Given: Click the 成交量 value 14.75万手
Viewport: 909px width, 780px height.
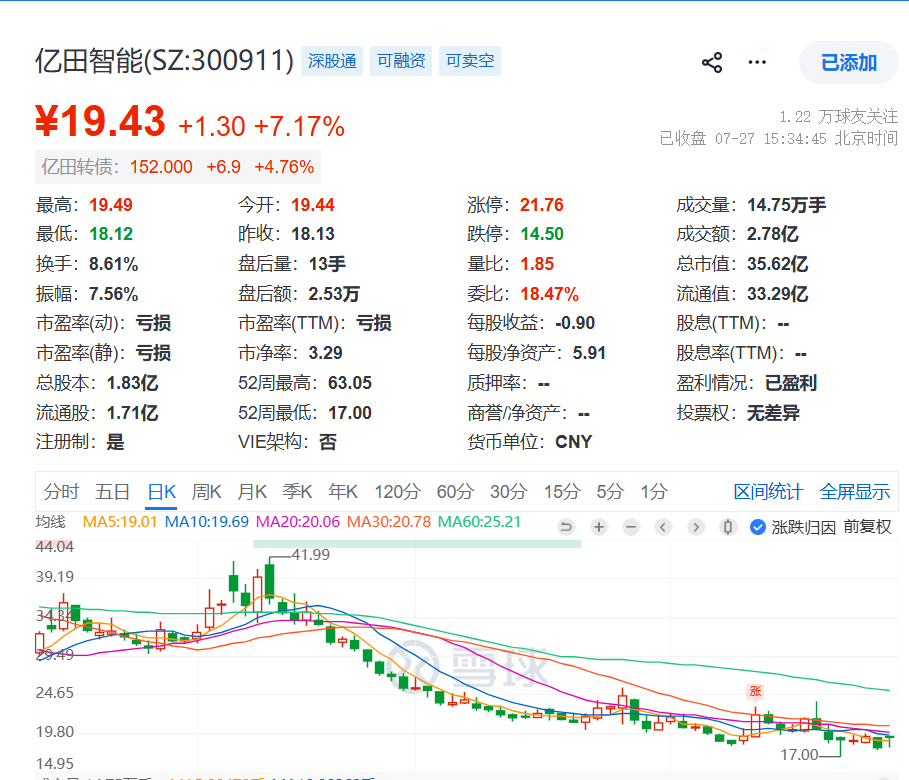Looking at the screenshot, I should 786,205.
